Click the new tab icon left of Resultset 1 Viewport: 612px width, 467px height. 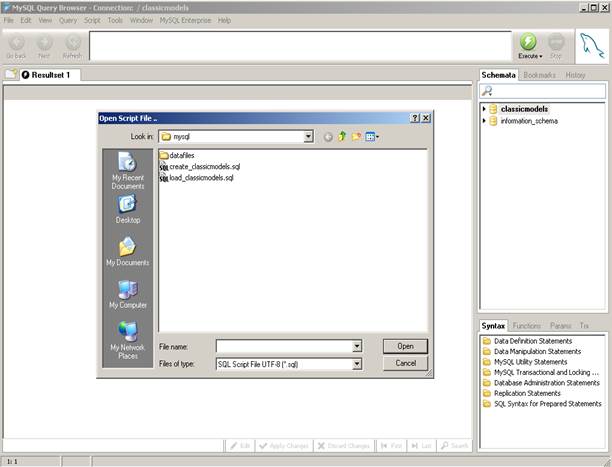(x=11, y=74)
